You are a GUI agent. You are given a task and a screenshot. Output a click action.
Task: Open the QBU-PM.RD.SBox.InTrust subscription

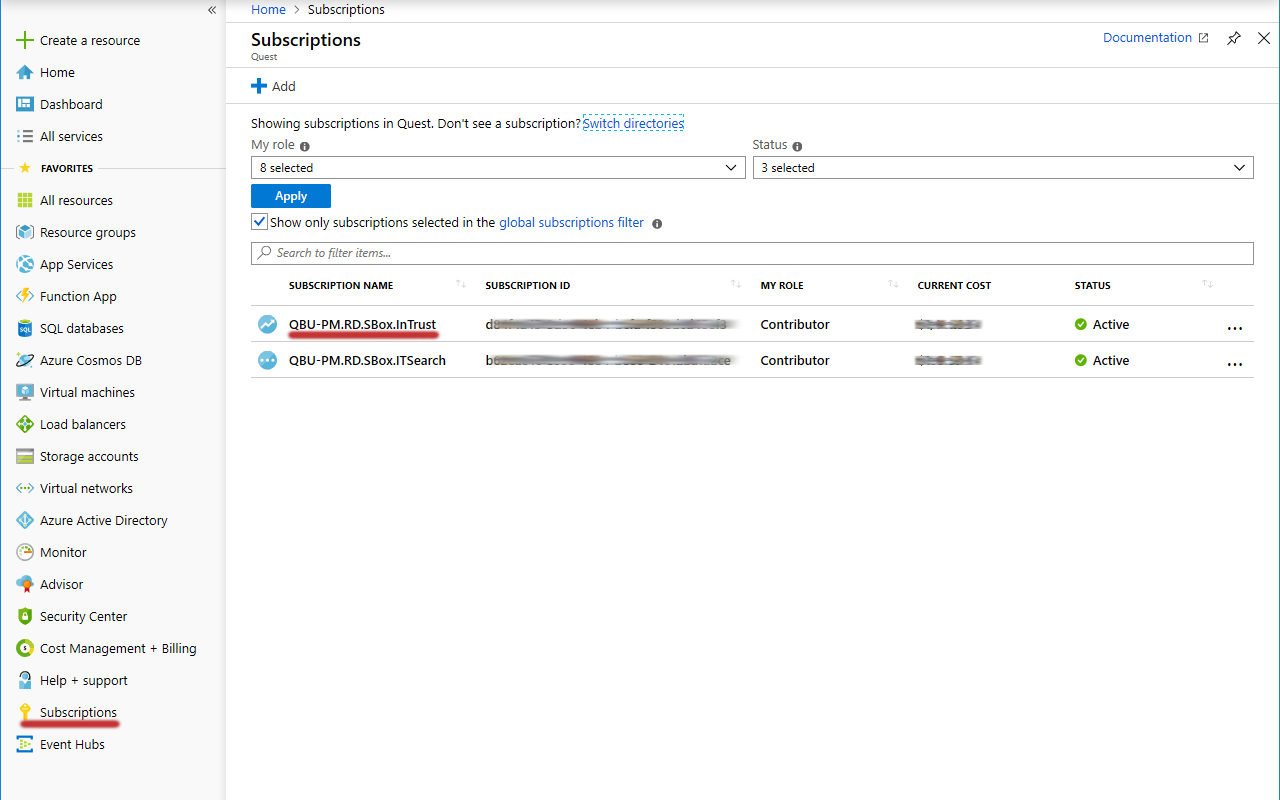(362, 324)
